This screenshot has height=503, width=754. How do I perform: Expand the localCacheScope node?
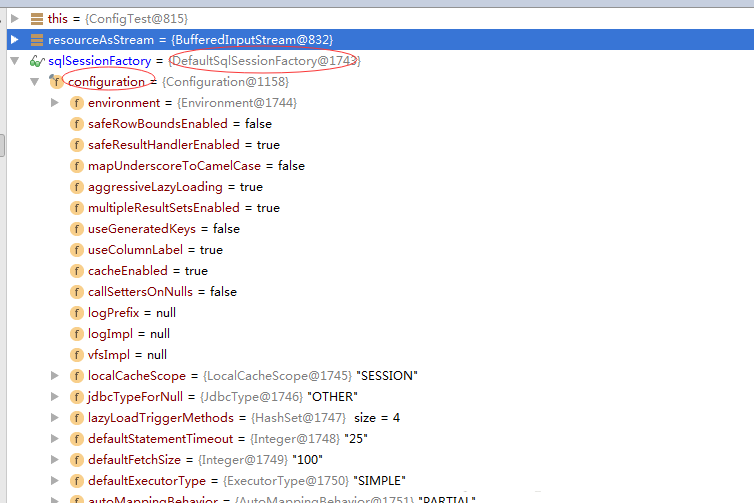coord(55,376)
